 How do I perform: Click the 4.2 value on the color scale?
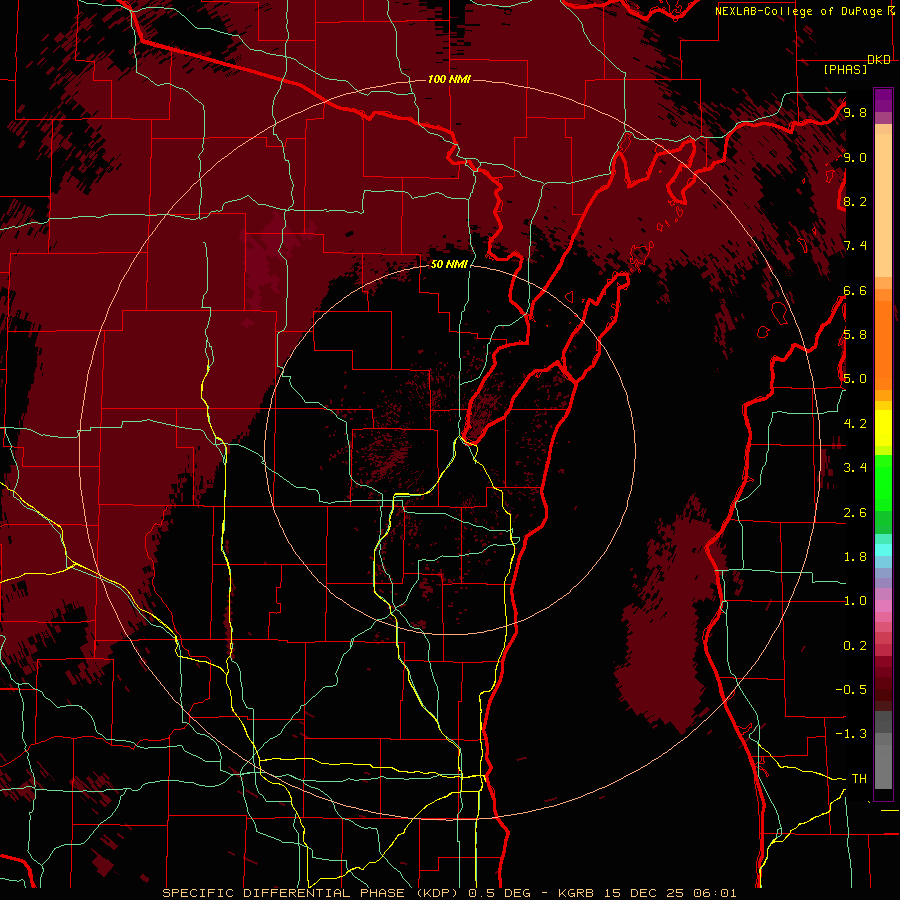click(x=855, y=424)
